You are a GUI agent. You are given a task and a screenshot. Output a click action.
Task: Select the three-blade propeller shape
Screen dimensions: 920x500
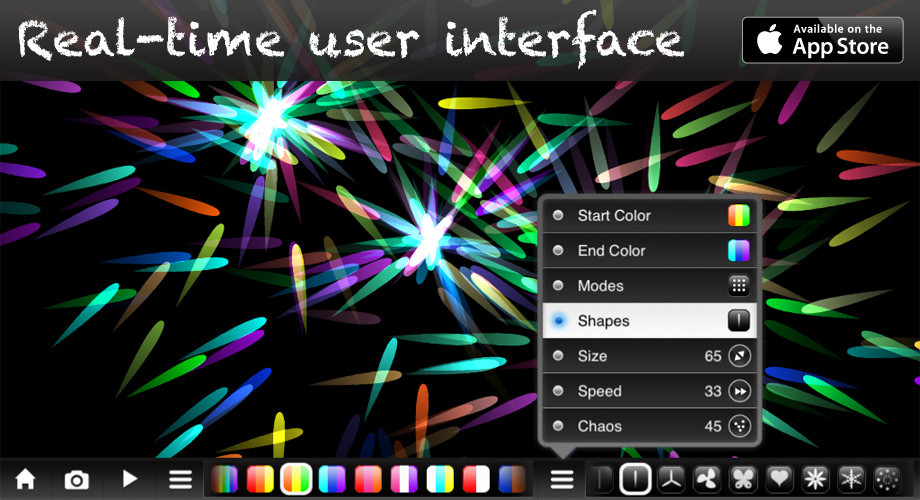(x=671, y=479)
